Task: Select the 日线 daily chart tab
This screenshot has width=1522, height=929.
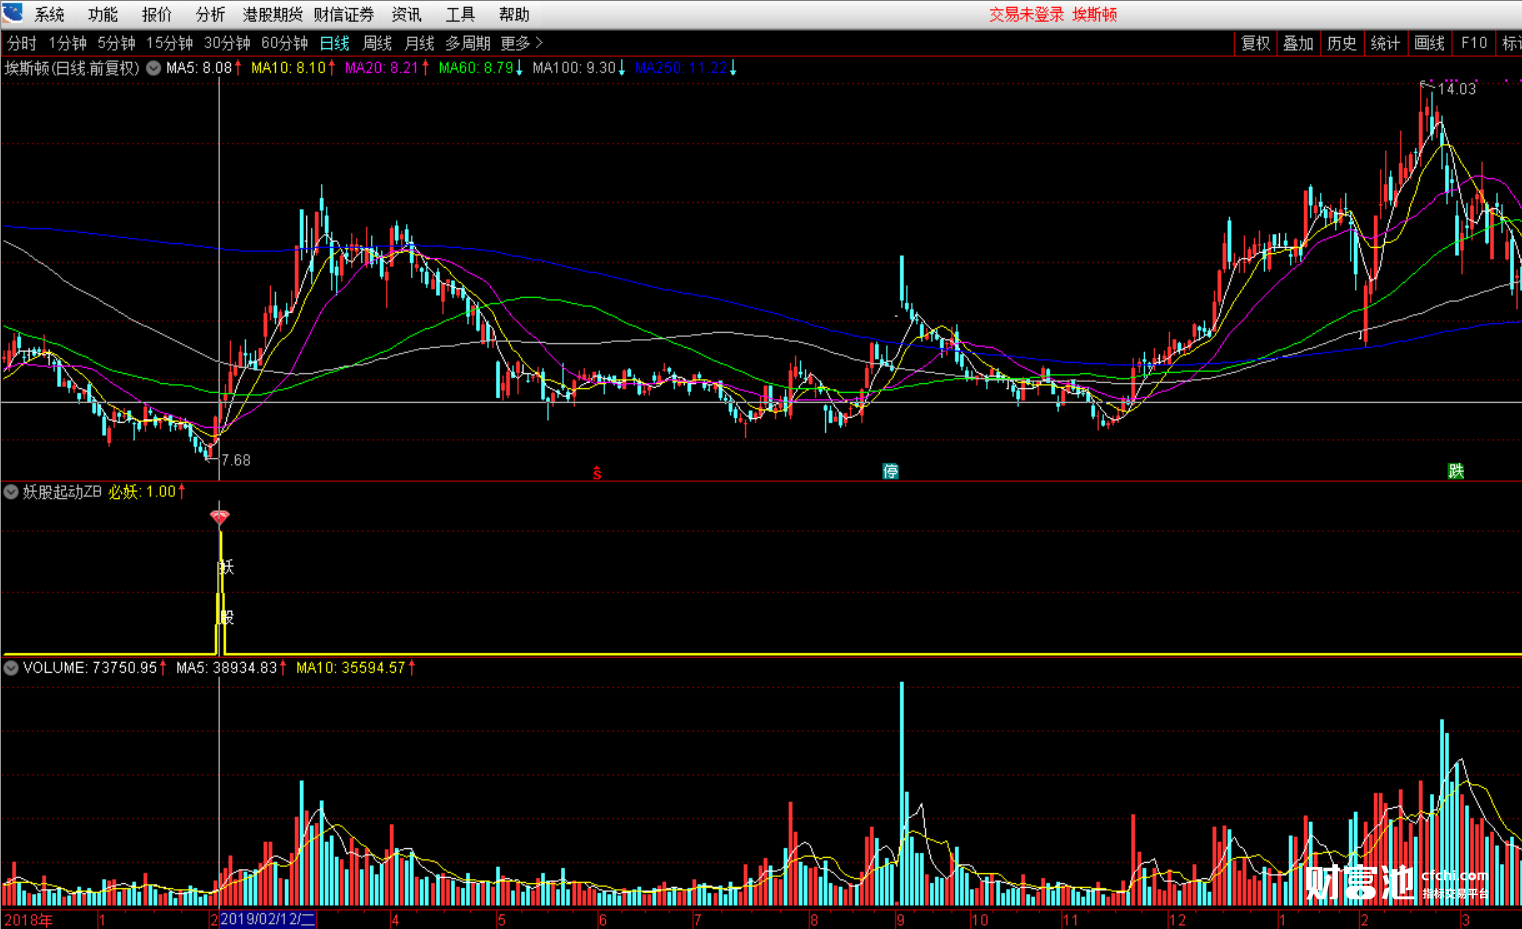Action: coord(335,43)
